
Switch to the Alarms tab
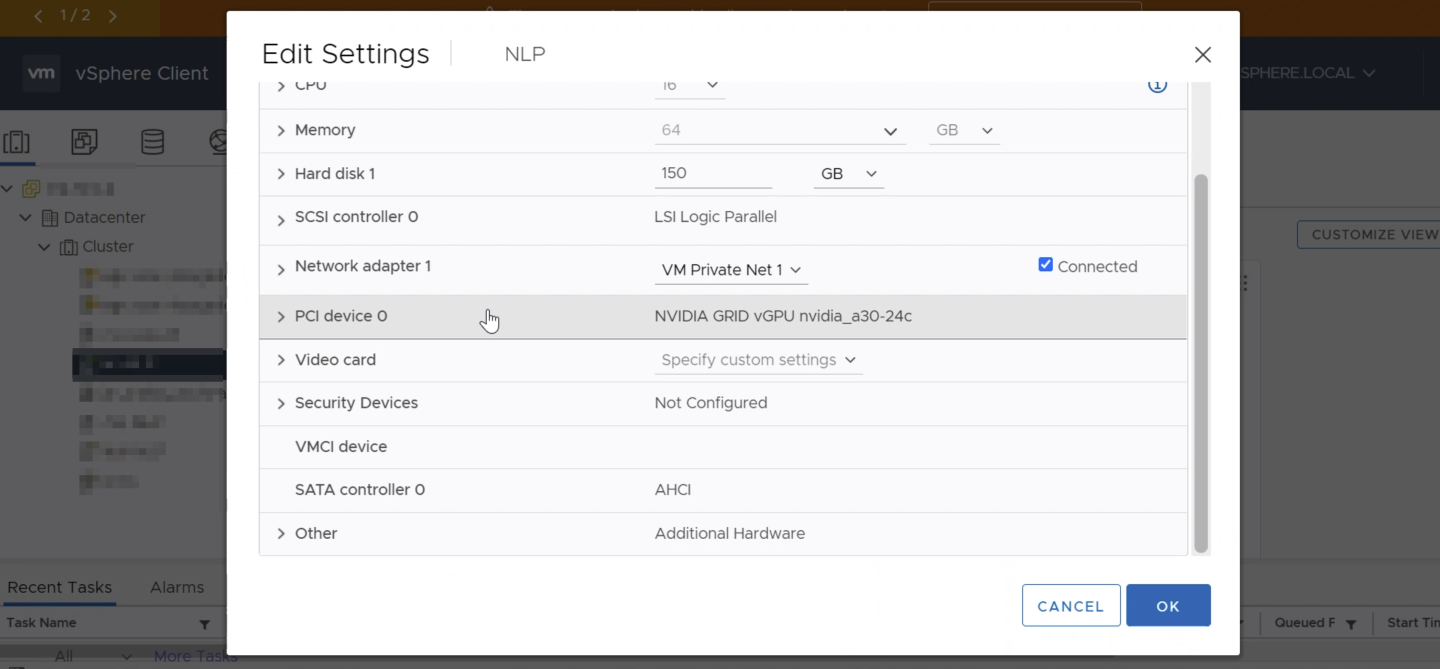coord(177,587)
